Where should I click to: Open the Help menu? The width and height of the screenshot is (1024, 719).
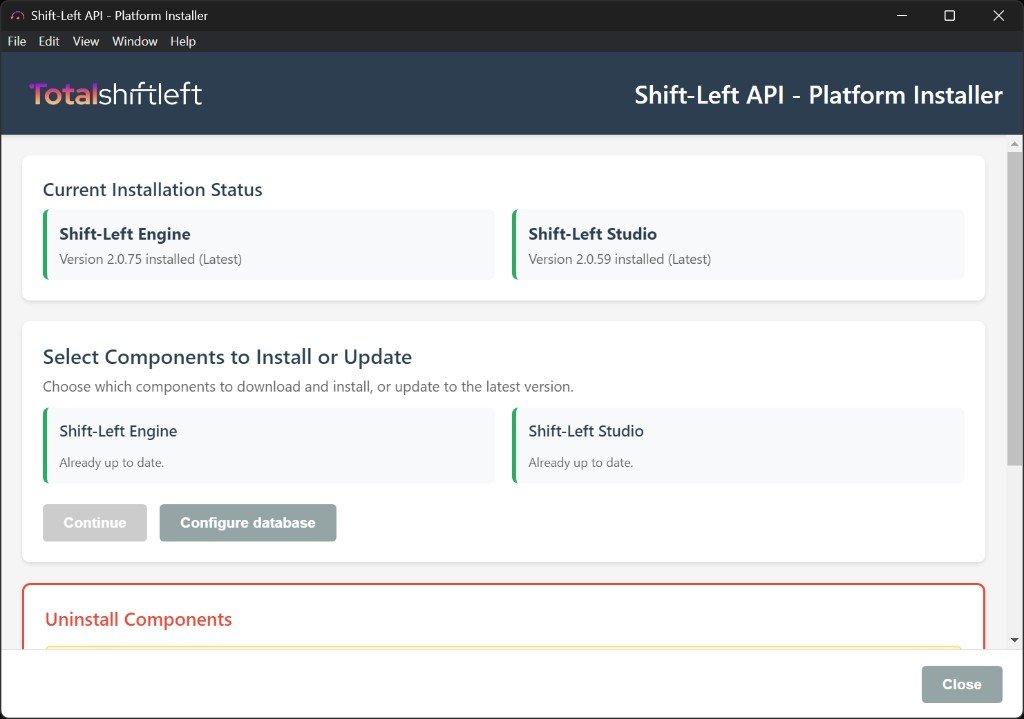tap(182, 41)
